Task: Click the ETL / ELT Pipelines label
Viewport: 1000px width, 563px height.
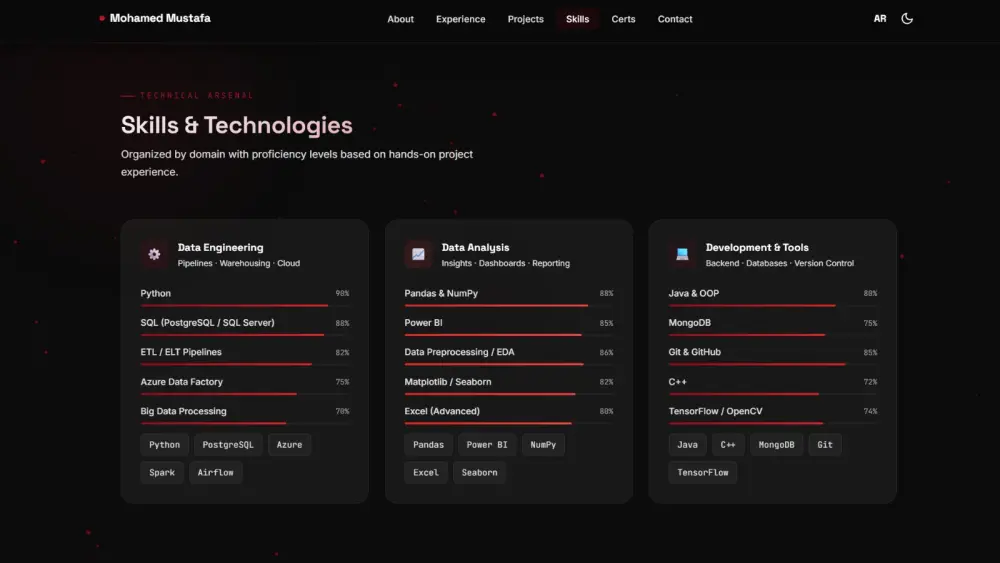Action: (180, 352)
